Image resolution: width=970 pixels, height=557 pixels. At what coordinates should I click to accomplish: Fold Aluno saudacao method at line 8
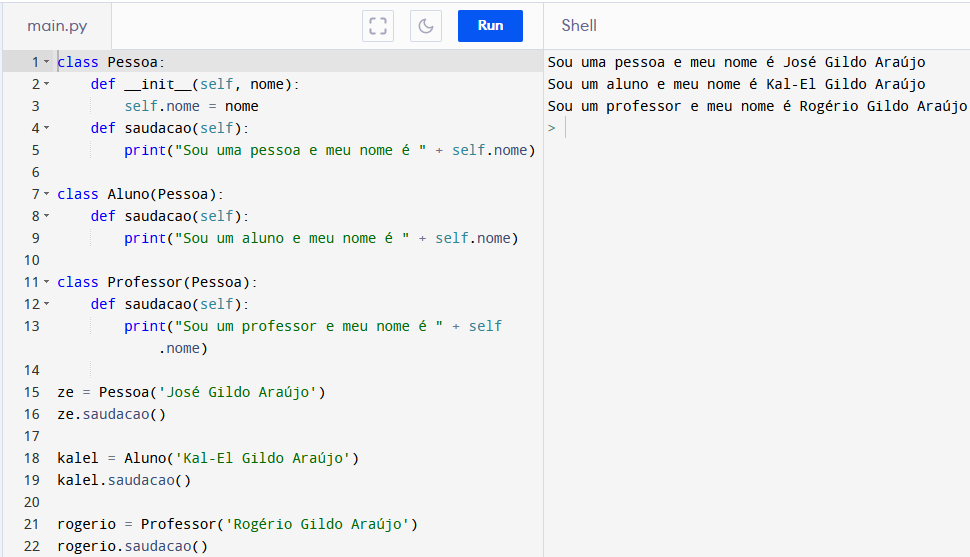click(x=46, y=216)
